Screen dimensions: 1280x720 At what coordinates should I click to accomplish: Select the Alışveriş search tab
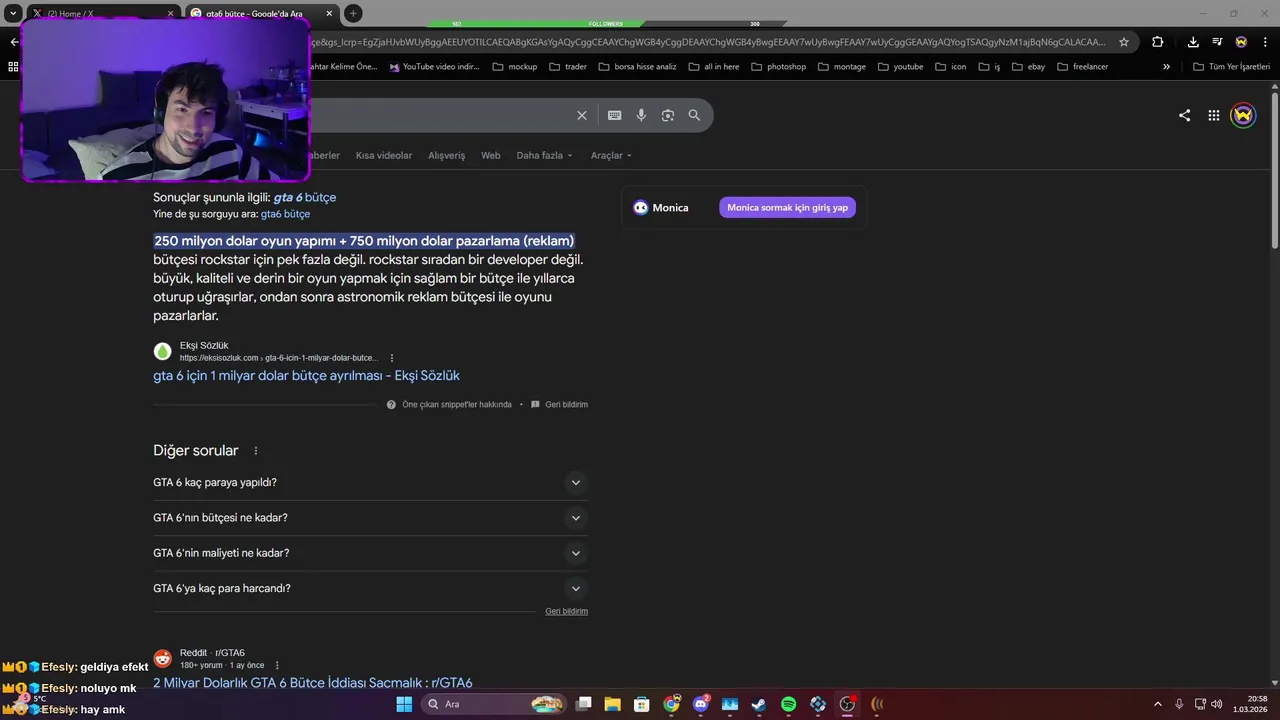447,155
